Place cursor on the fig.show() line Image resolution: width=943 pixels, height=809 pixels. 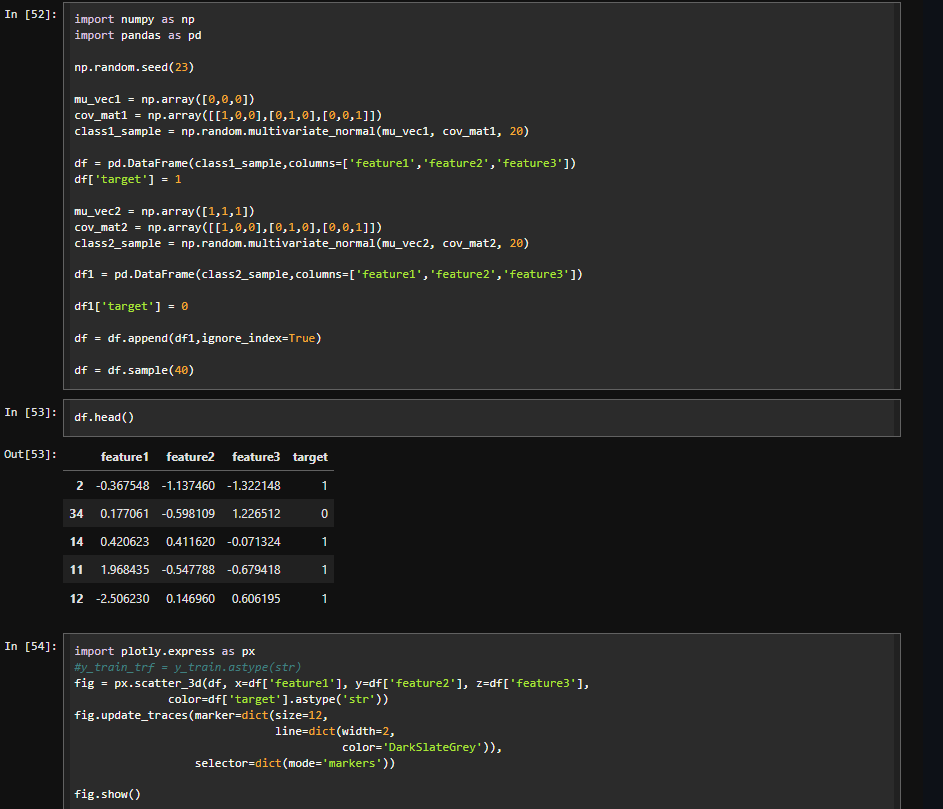click(x=107, y=795)
